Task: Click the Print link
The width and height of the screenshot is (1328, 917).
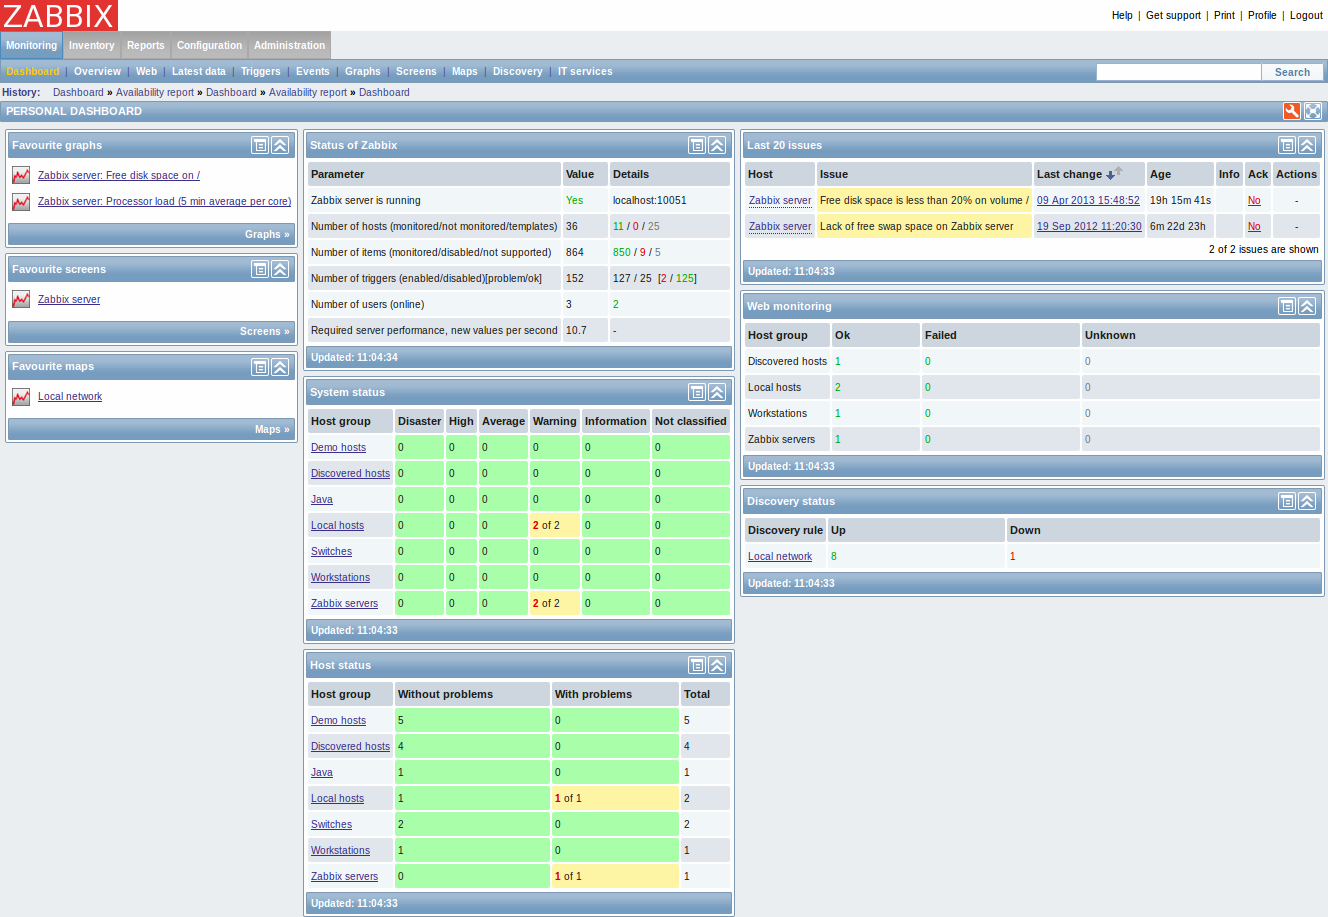Action: click(1224, 15)
